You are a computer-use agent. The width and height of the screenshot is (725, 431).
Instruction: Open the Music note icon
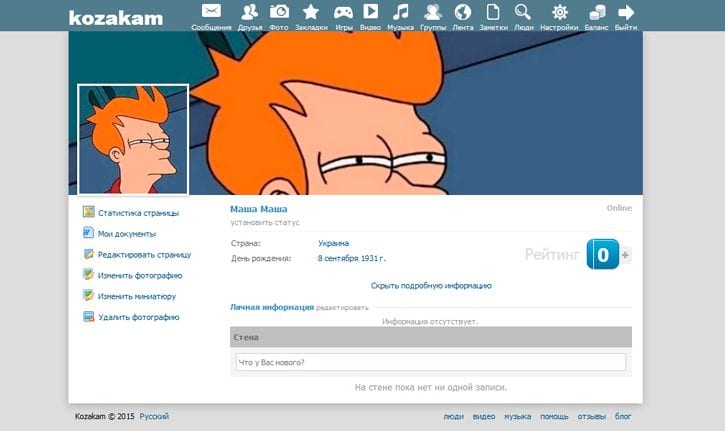point(400,13)
